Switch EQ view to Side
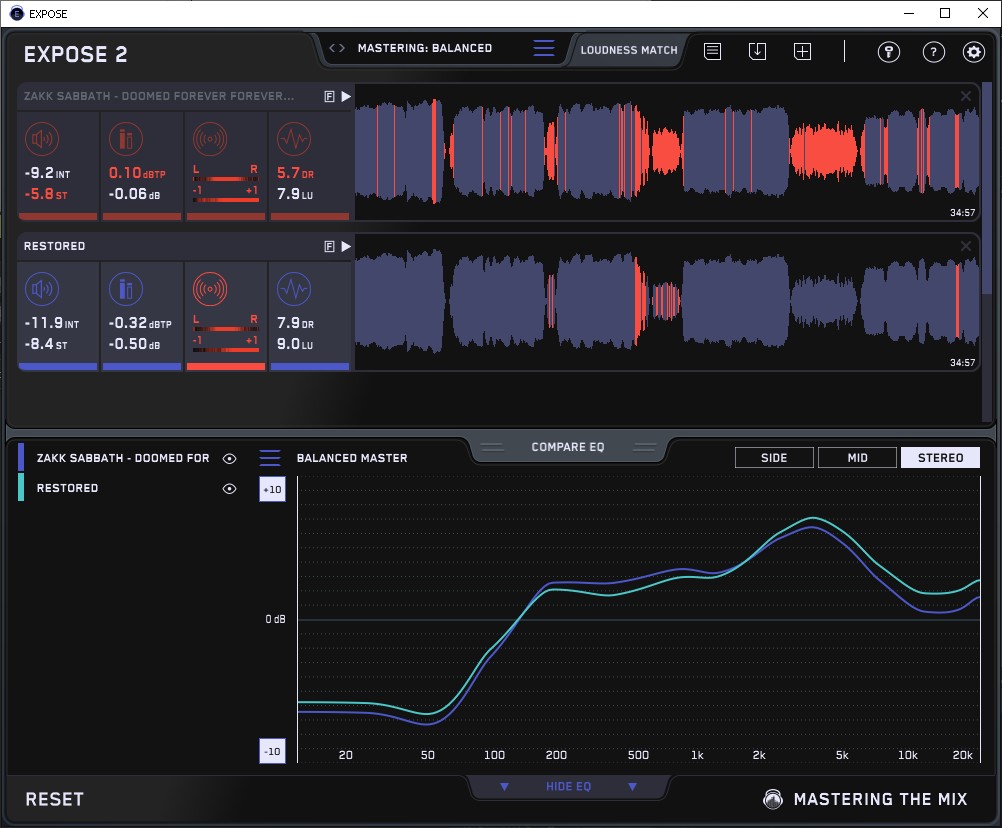Viewport: 1002px width, 828px height. [x=774, y=458]
